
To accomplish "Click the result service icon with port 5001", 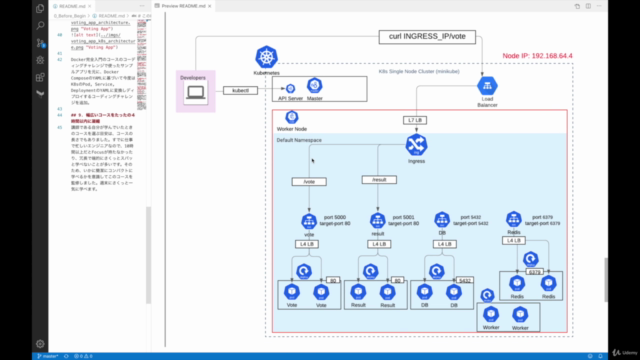I will point(378,220).
